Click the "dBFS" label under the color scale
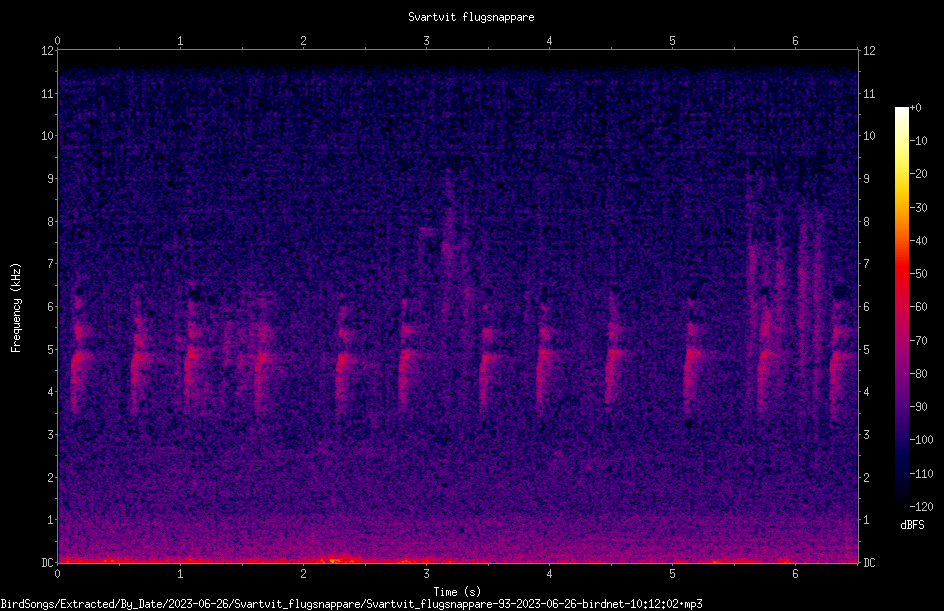944x611 pixels. point(912,525)
